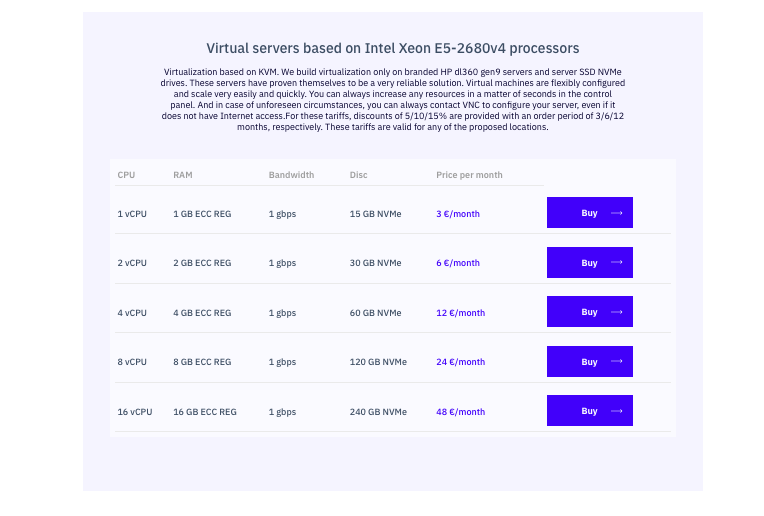Click arrow icon on 24 €/month Buy button
The image size is (764, 516).
(x=617, y=362)
